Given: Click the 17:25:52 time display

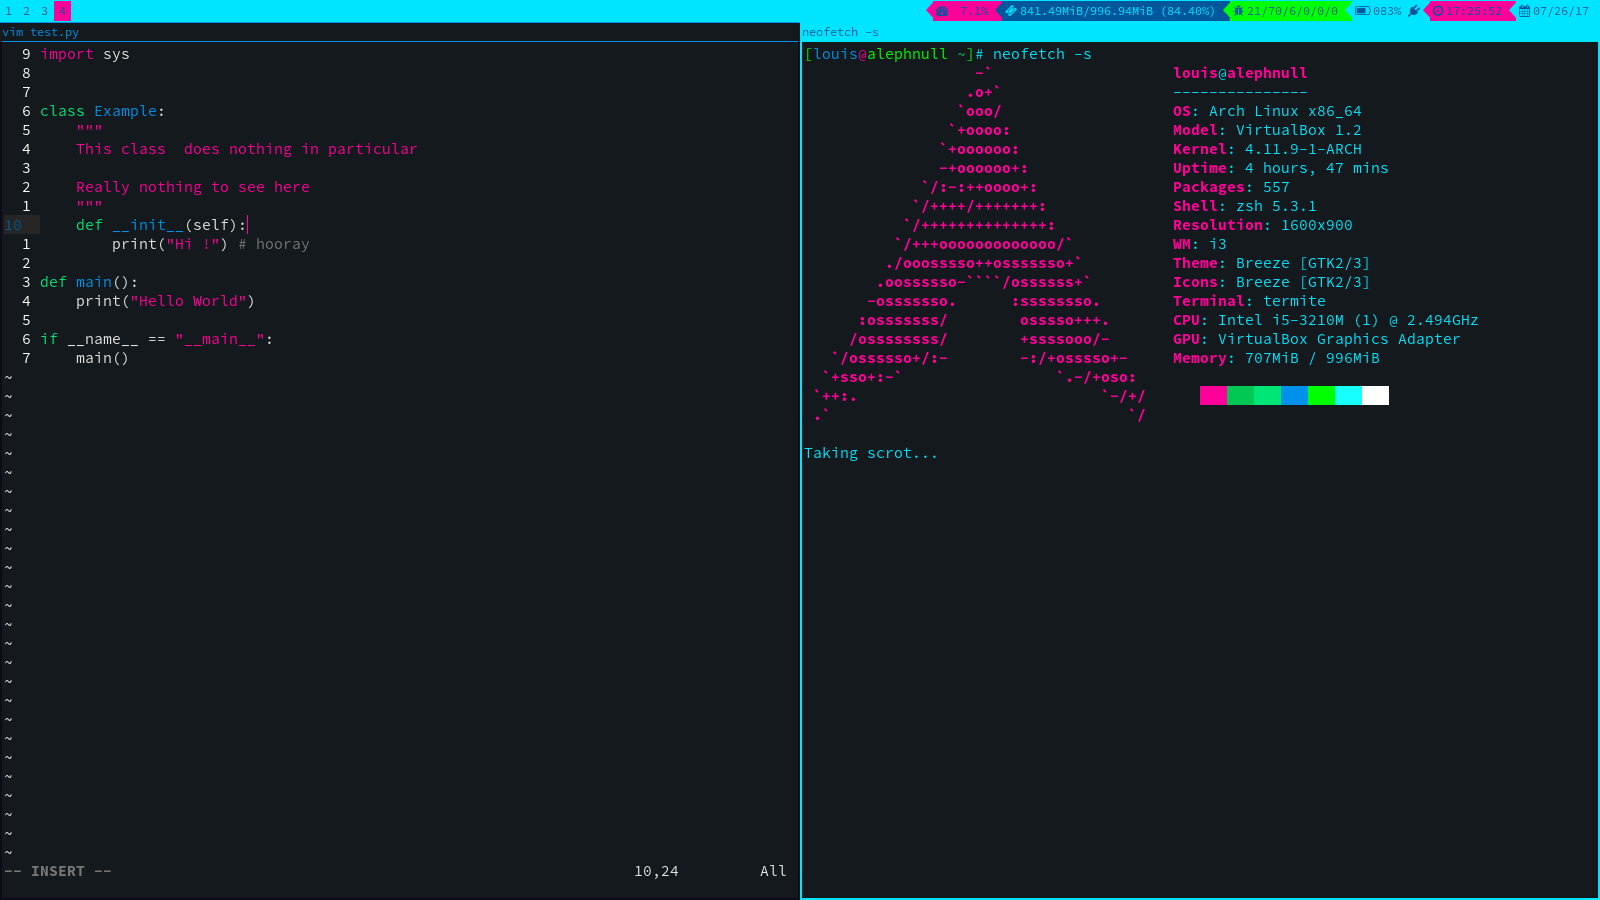Looking at the screenshot, I should coord(1474,11).
